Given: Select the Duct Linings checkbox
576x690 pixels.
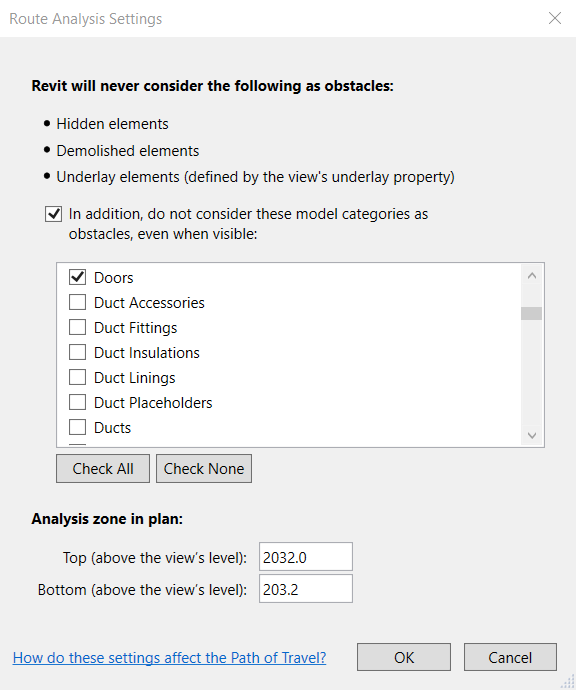Looking at the screenshot, I should click(x=77, y=378).
